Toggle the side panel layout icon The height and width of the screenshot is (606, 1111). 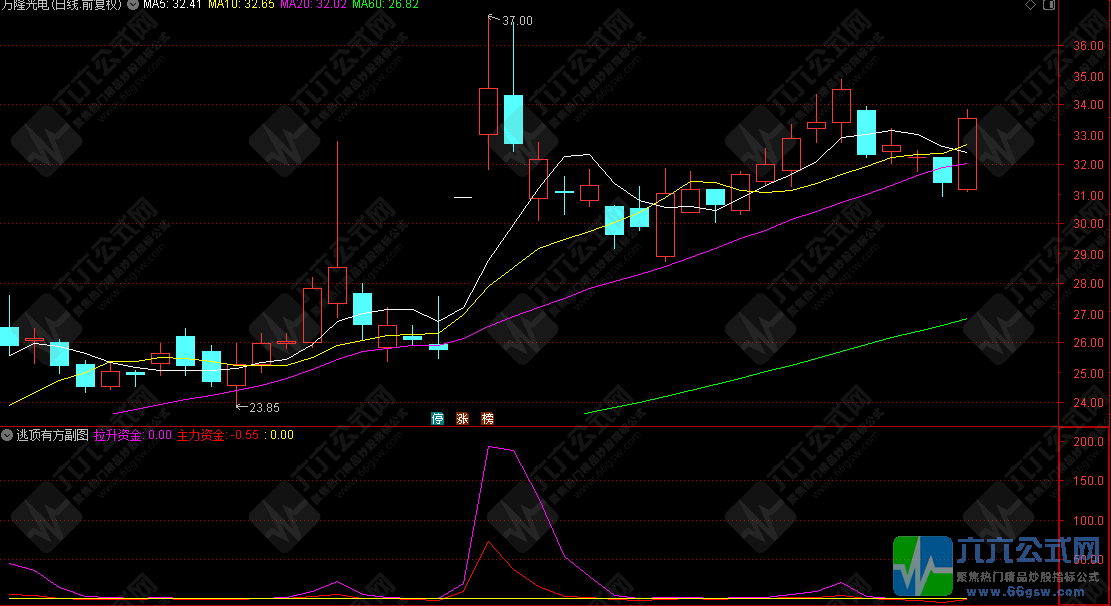click(x=1047, y=6)
